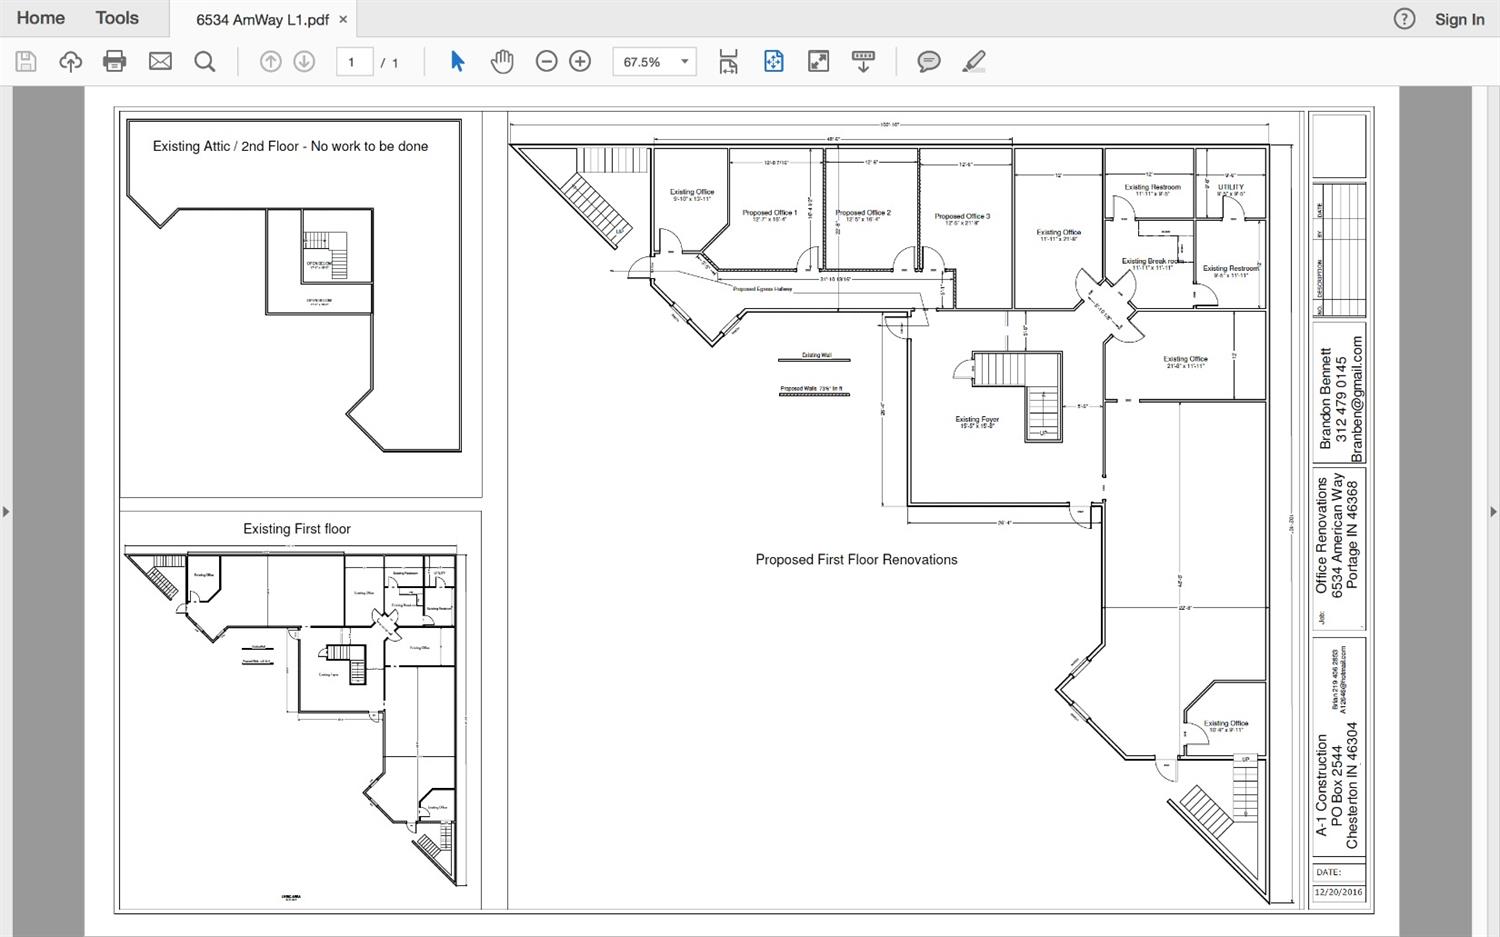Viewport: 1500px width, 937px height.
Task: Zoom in with plus button
Action: [580, 62]
